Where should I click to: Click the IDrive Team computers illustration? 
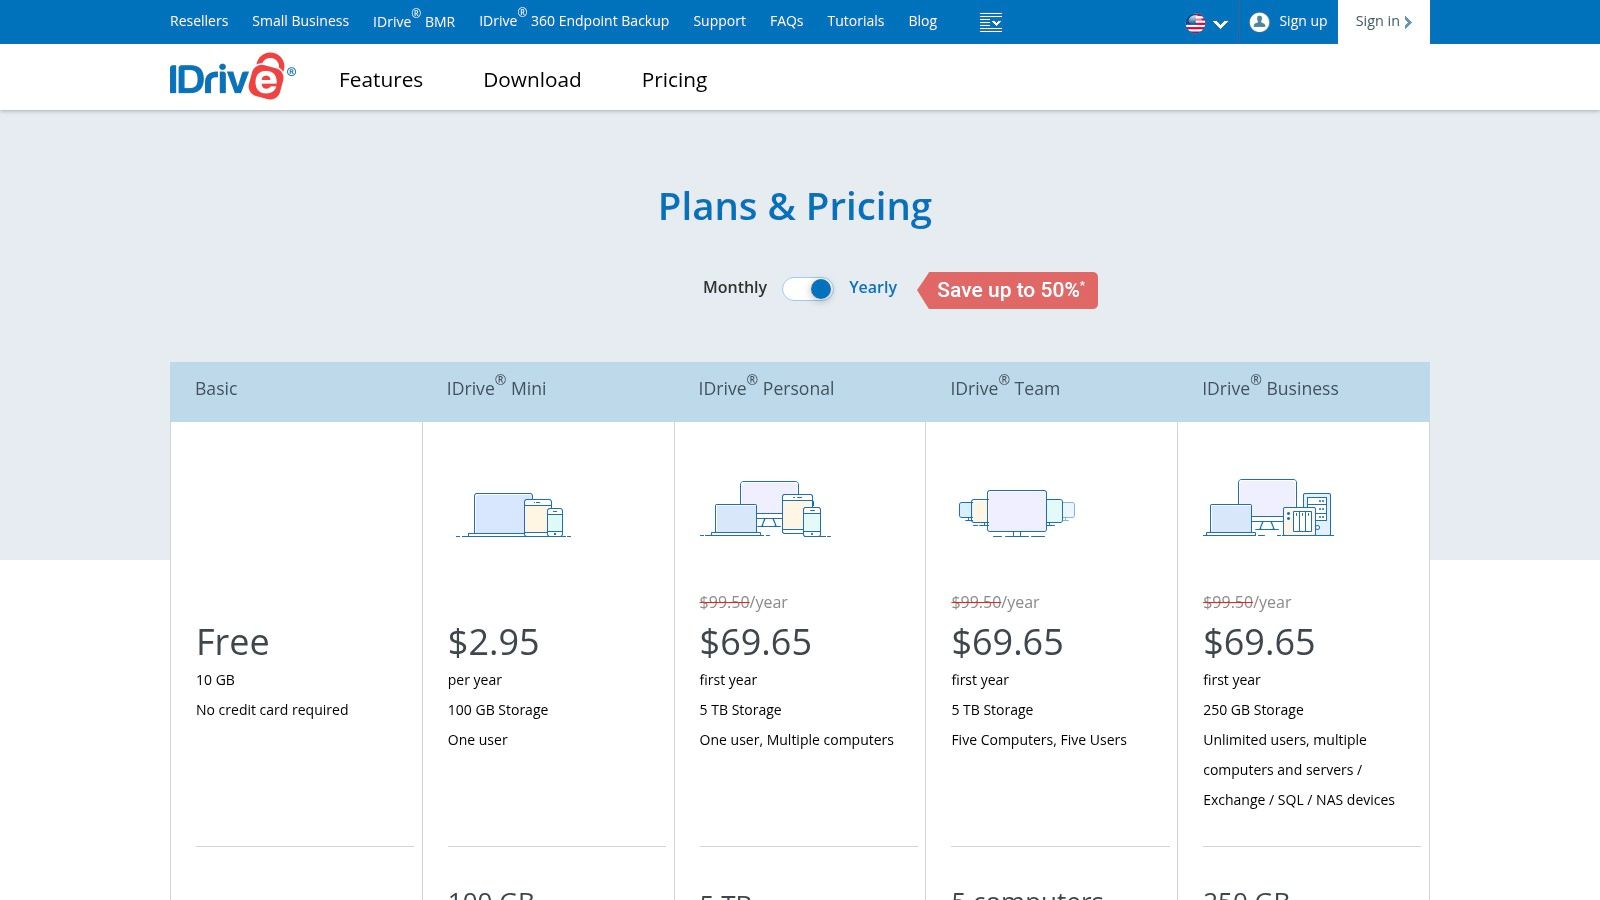[1016, 512]
